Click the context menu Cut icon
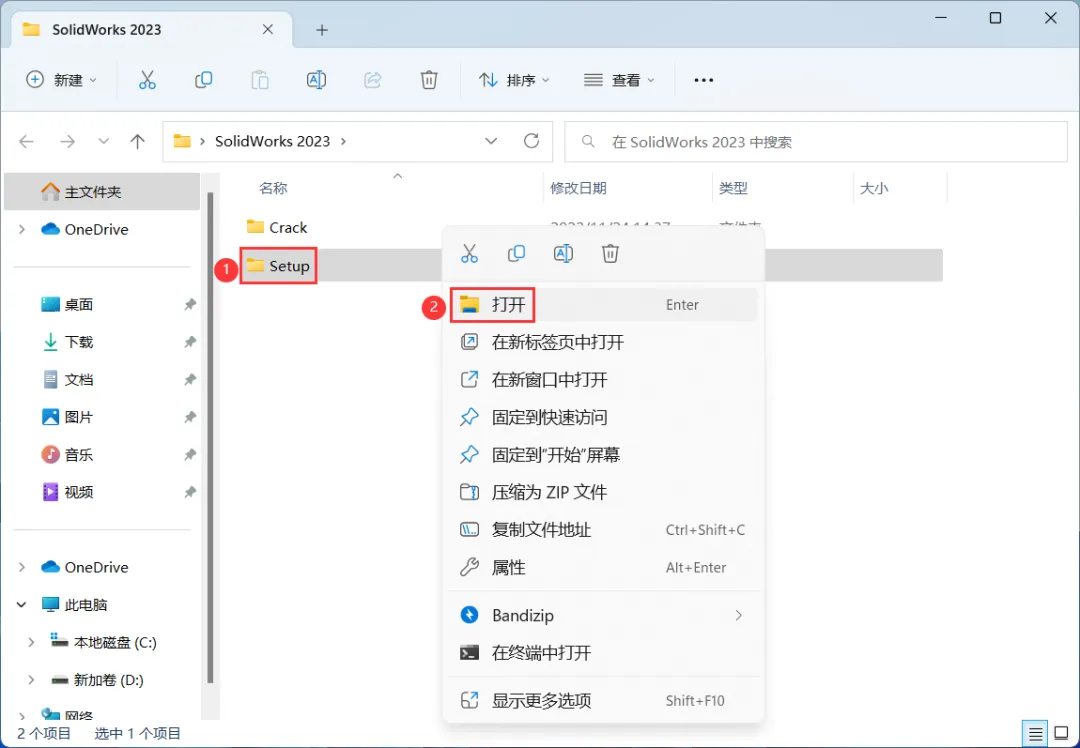Viewport: 1080px width, 748px height. [x=469, y=253]
